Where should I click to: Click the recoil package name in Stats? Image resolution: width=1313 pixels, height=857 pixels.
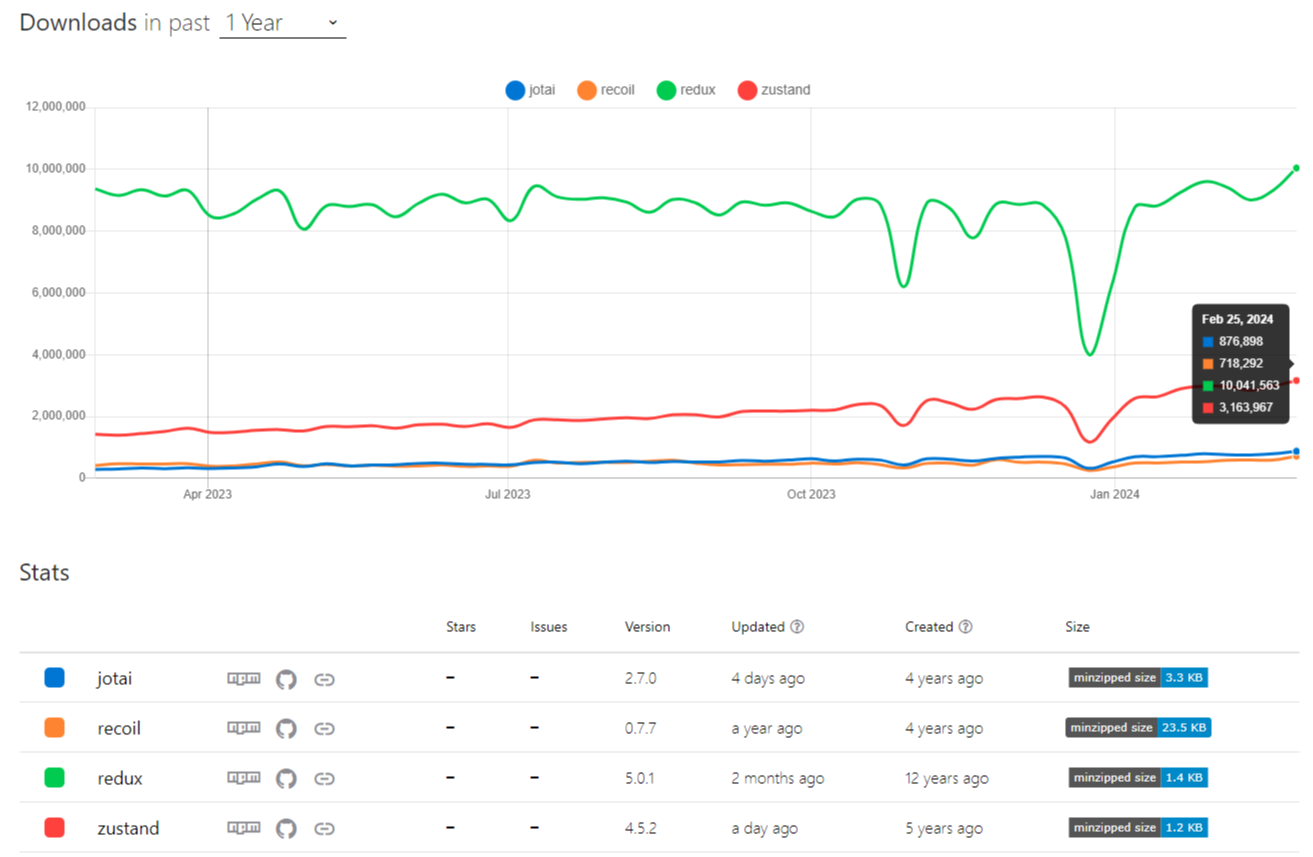[119, 729]
